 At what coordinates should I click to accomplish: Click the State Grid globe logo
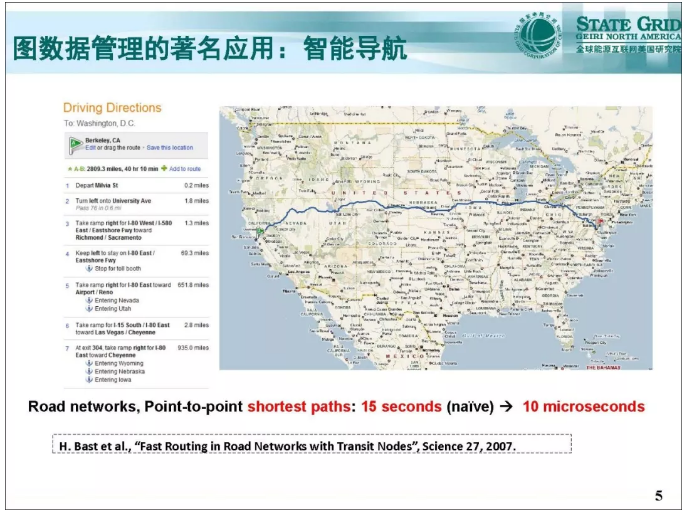(540, 33)
